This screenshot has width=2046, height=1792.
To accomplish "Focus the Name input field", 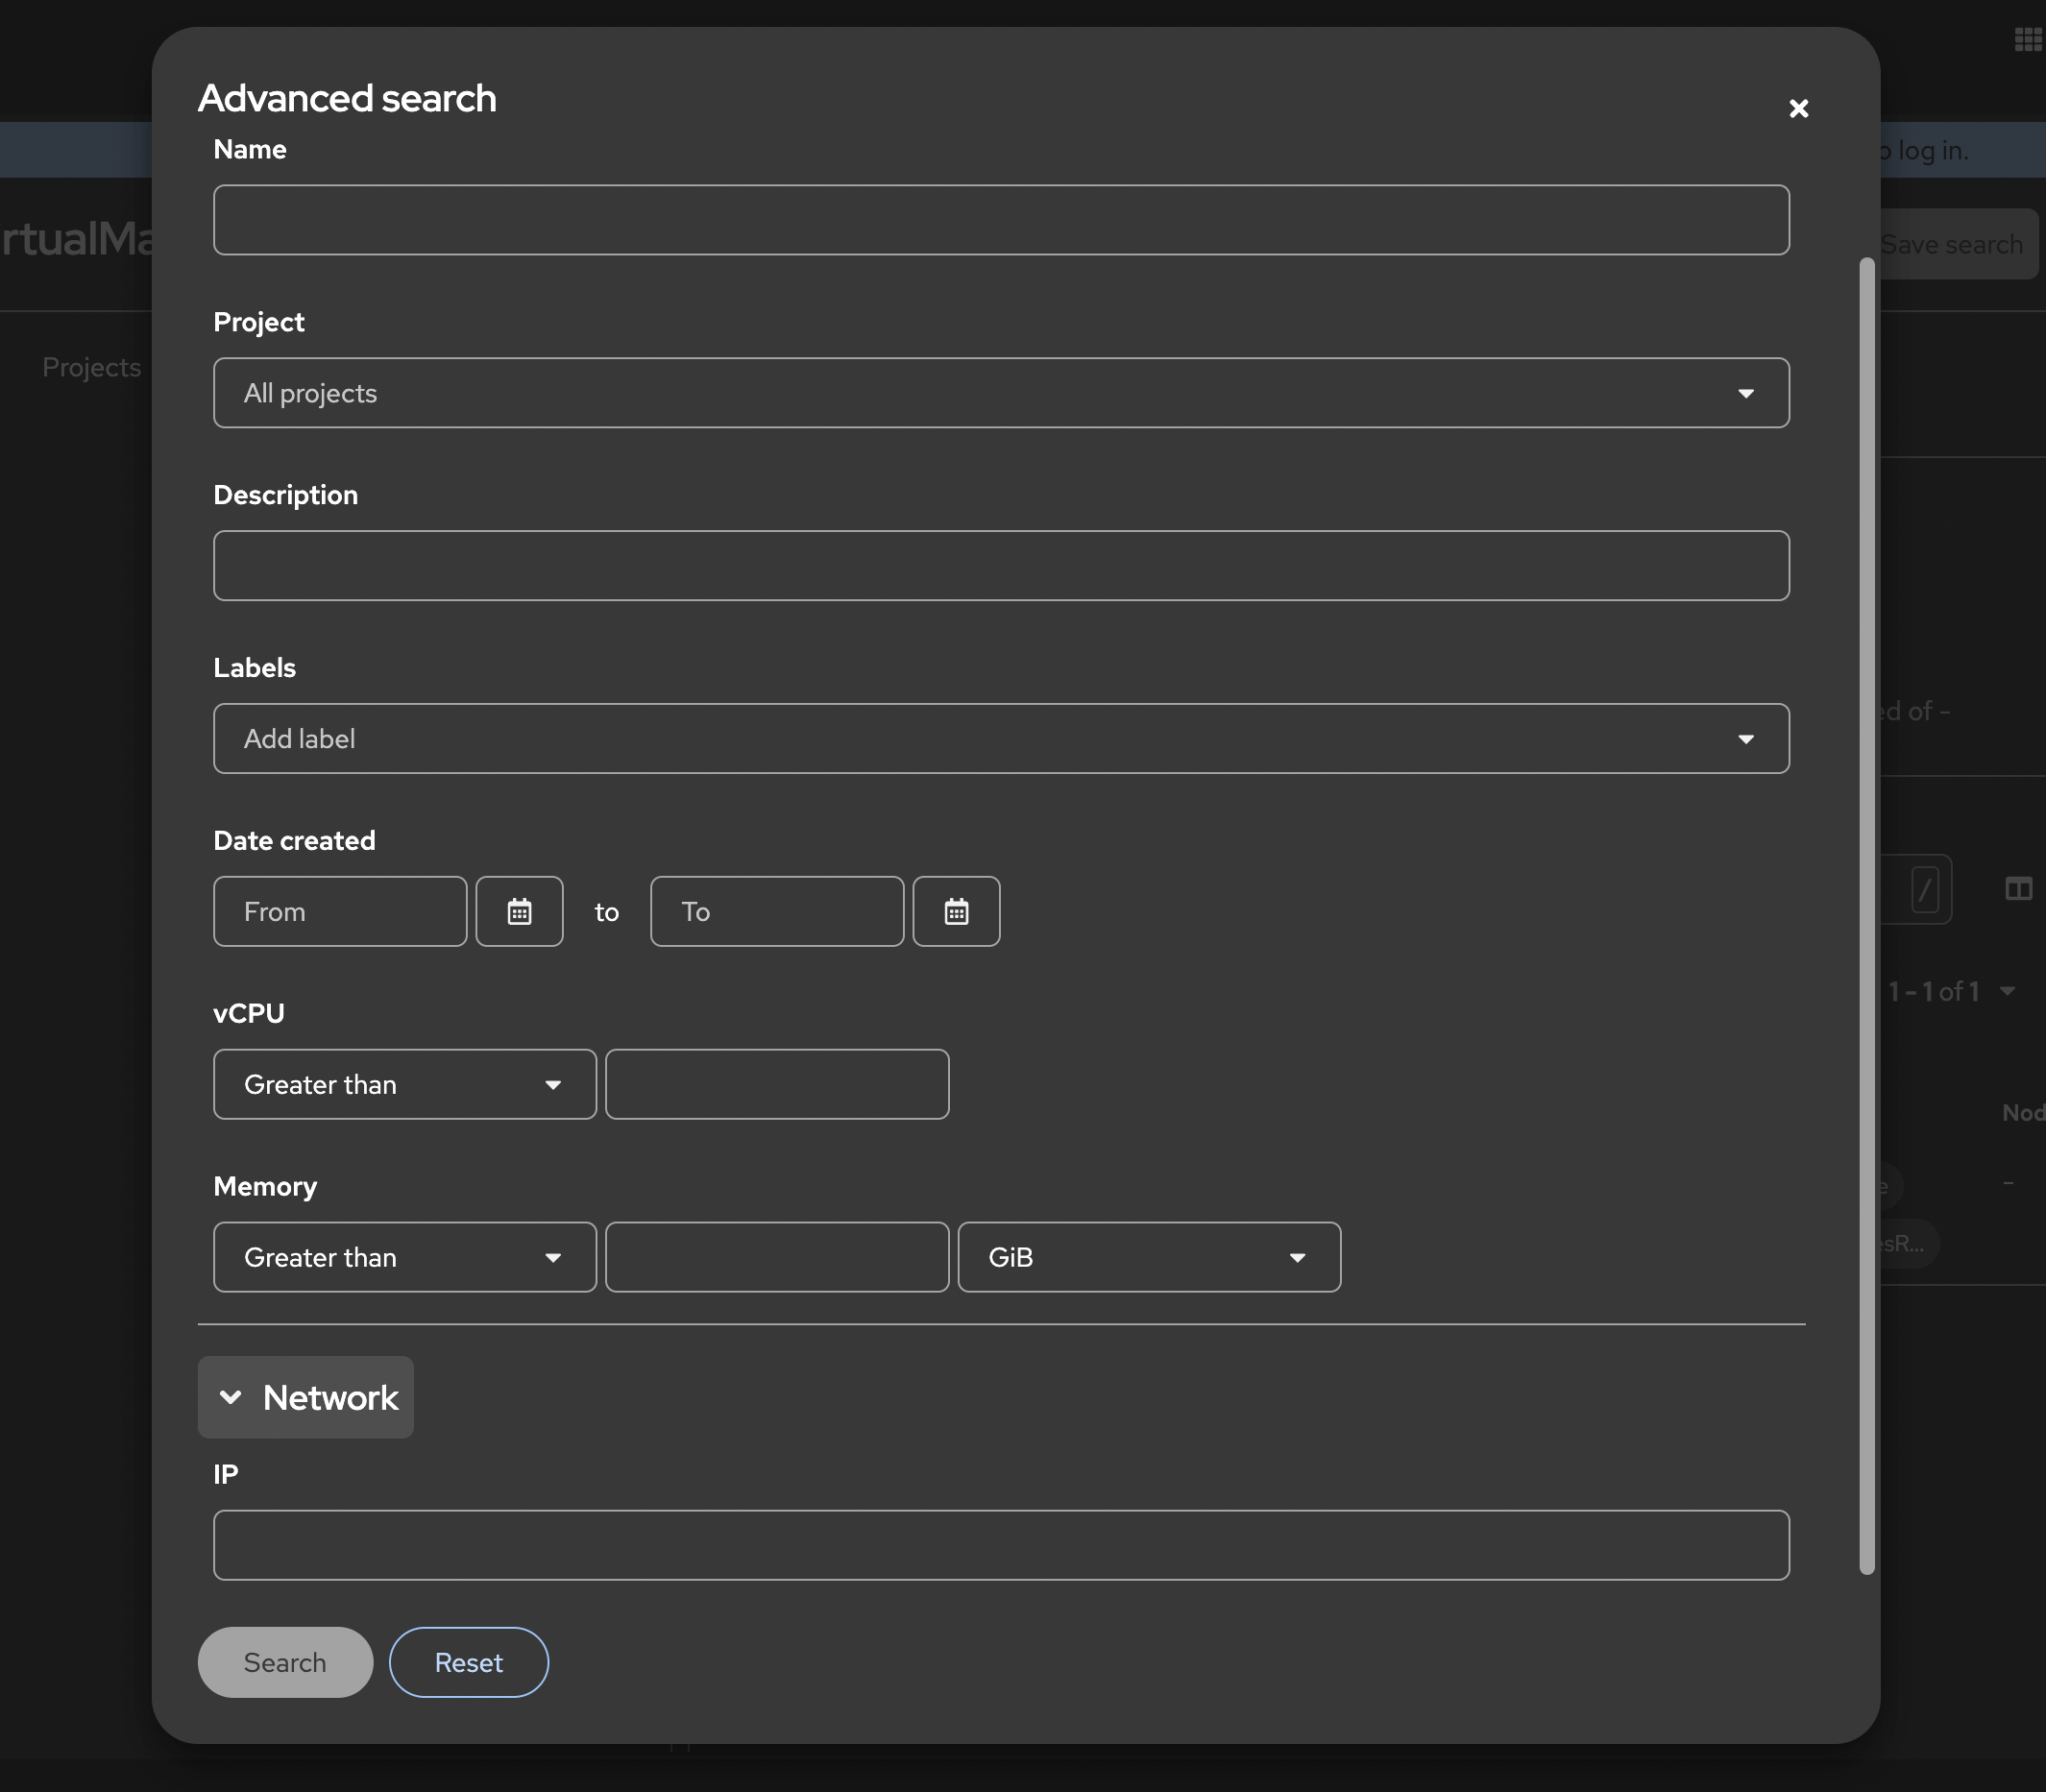I will pos(1000,220).
